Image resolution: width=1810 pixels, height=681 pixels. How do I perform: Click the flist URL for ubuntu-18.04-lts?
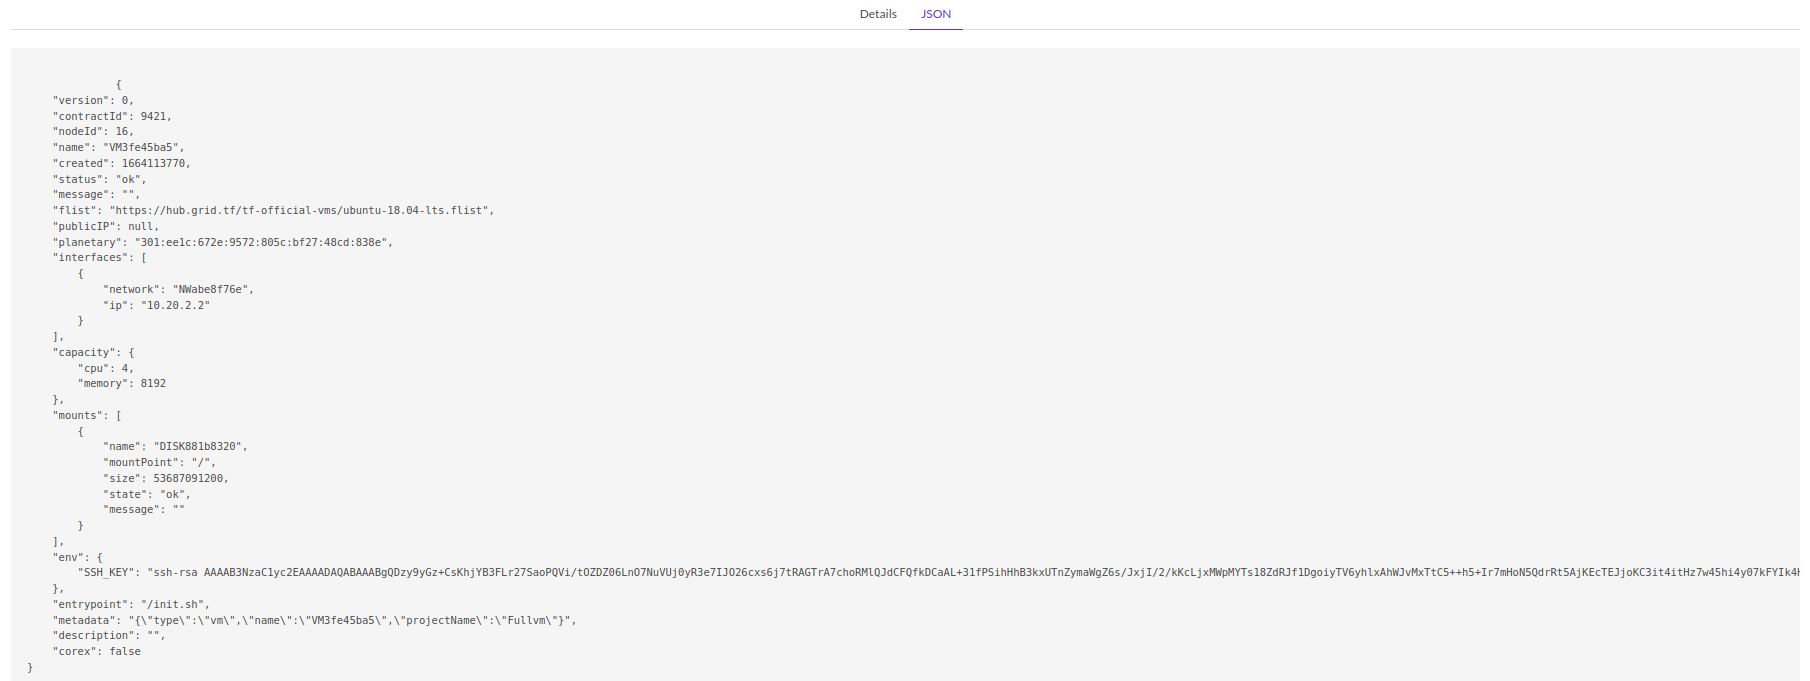[300, 211]
